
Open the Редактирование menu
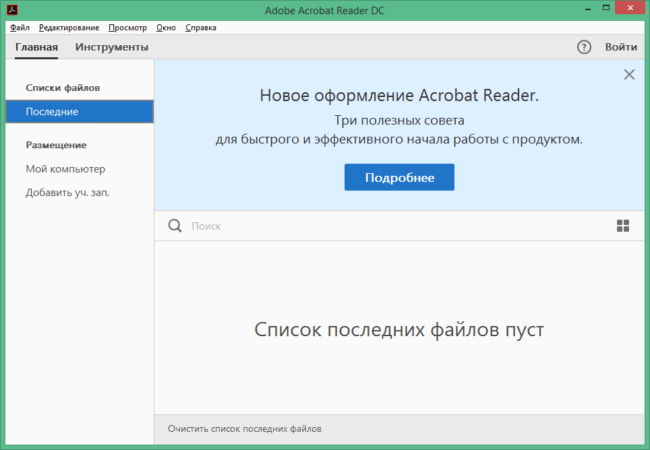(69, 28)
